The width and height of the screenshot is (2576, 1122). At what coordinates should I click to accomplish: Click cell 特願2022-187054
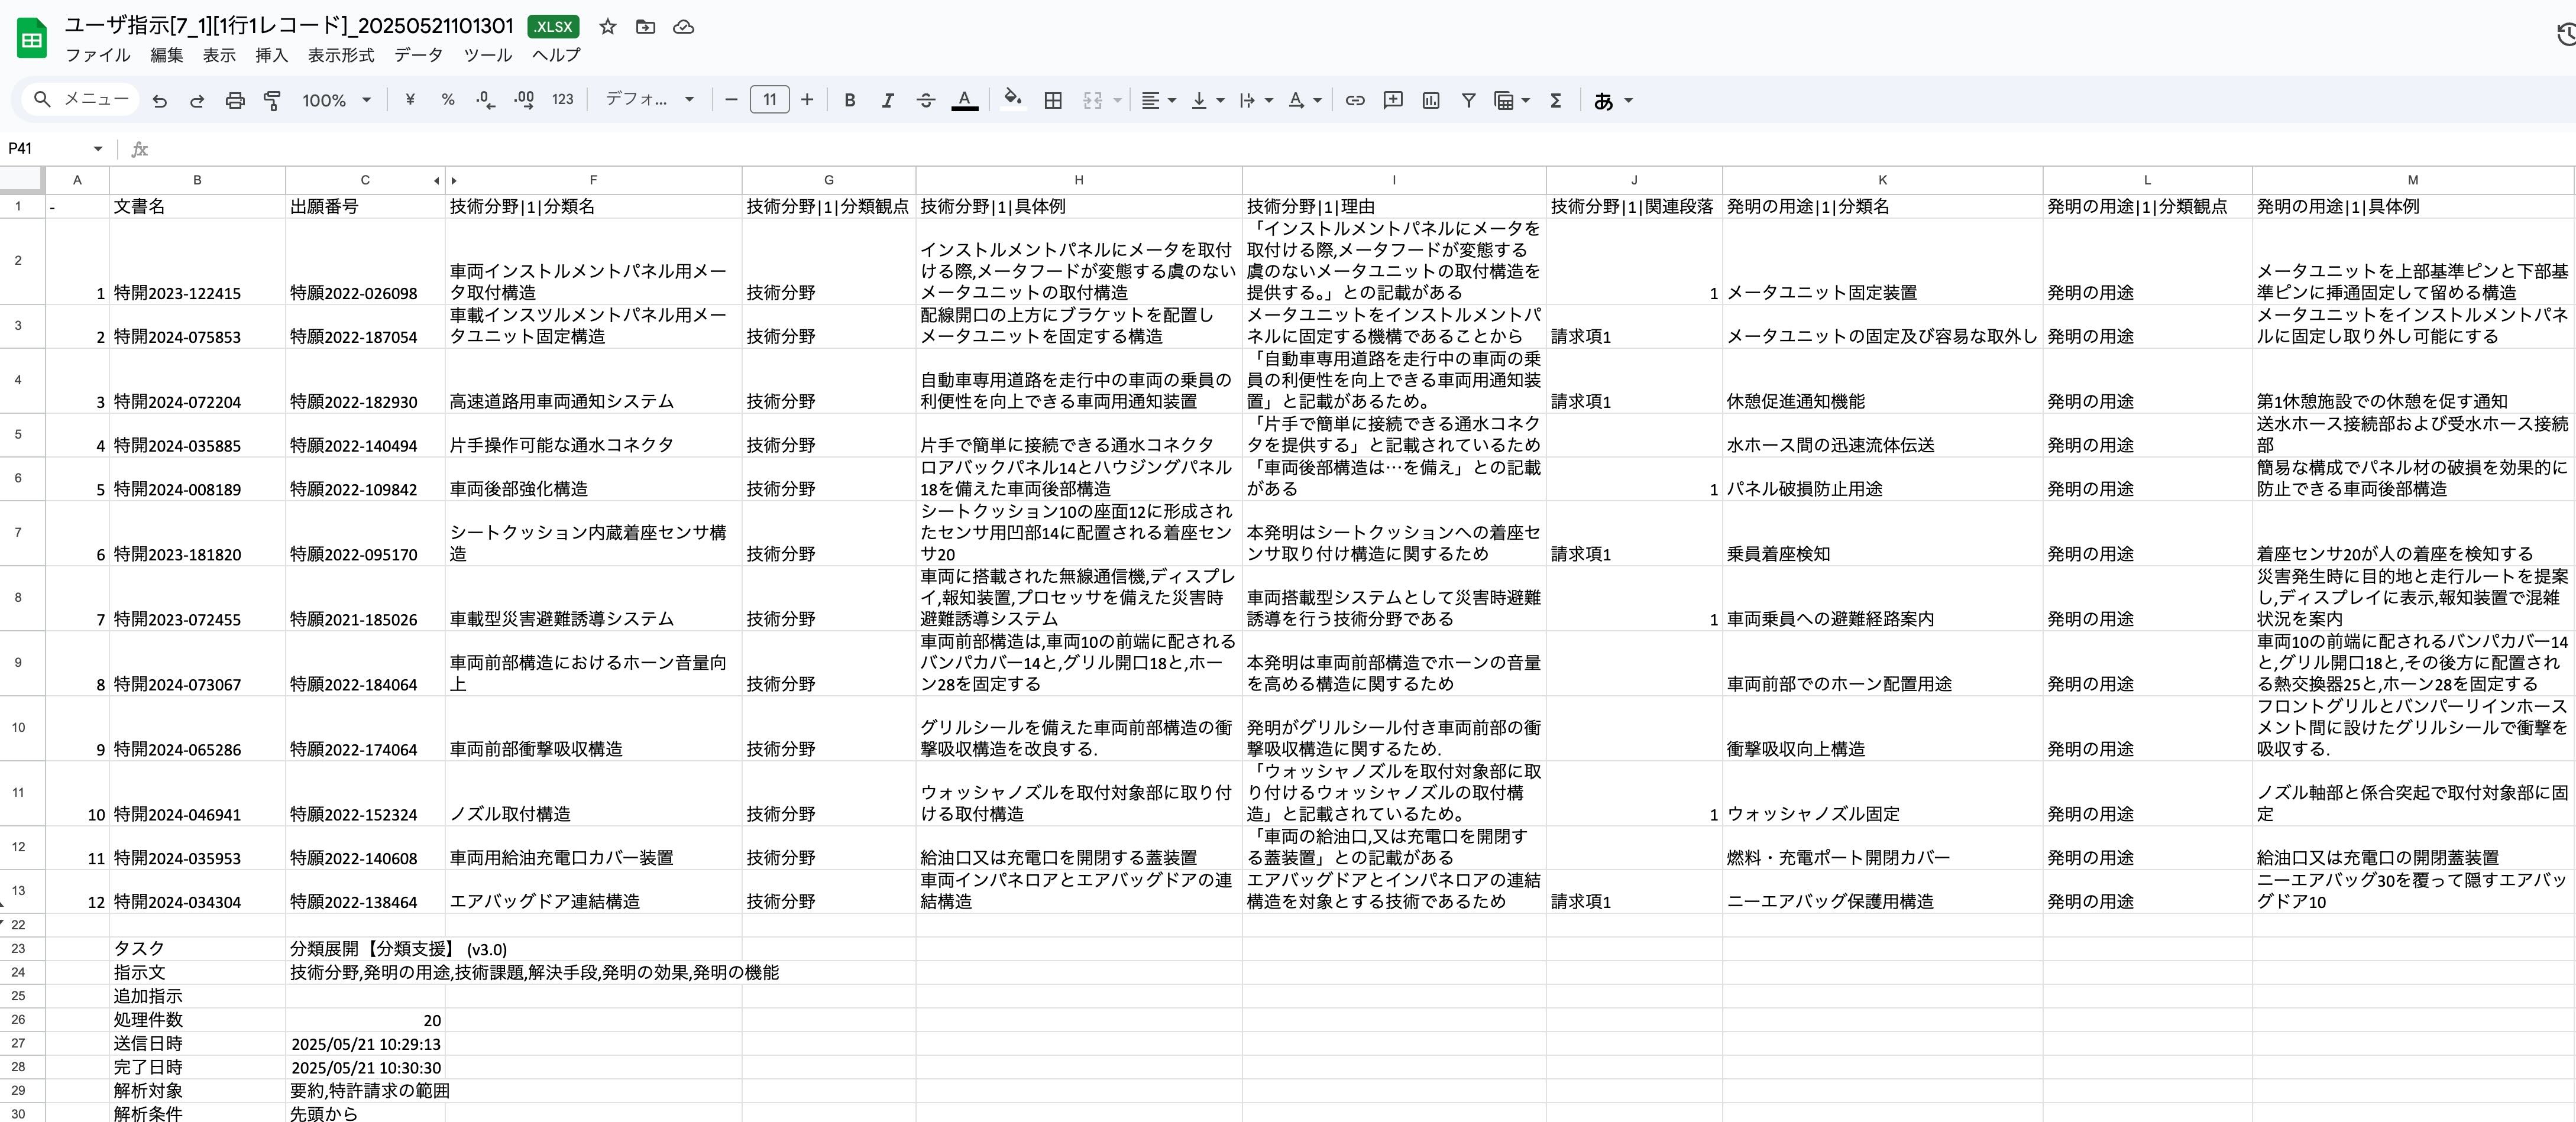pos(365,326)
